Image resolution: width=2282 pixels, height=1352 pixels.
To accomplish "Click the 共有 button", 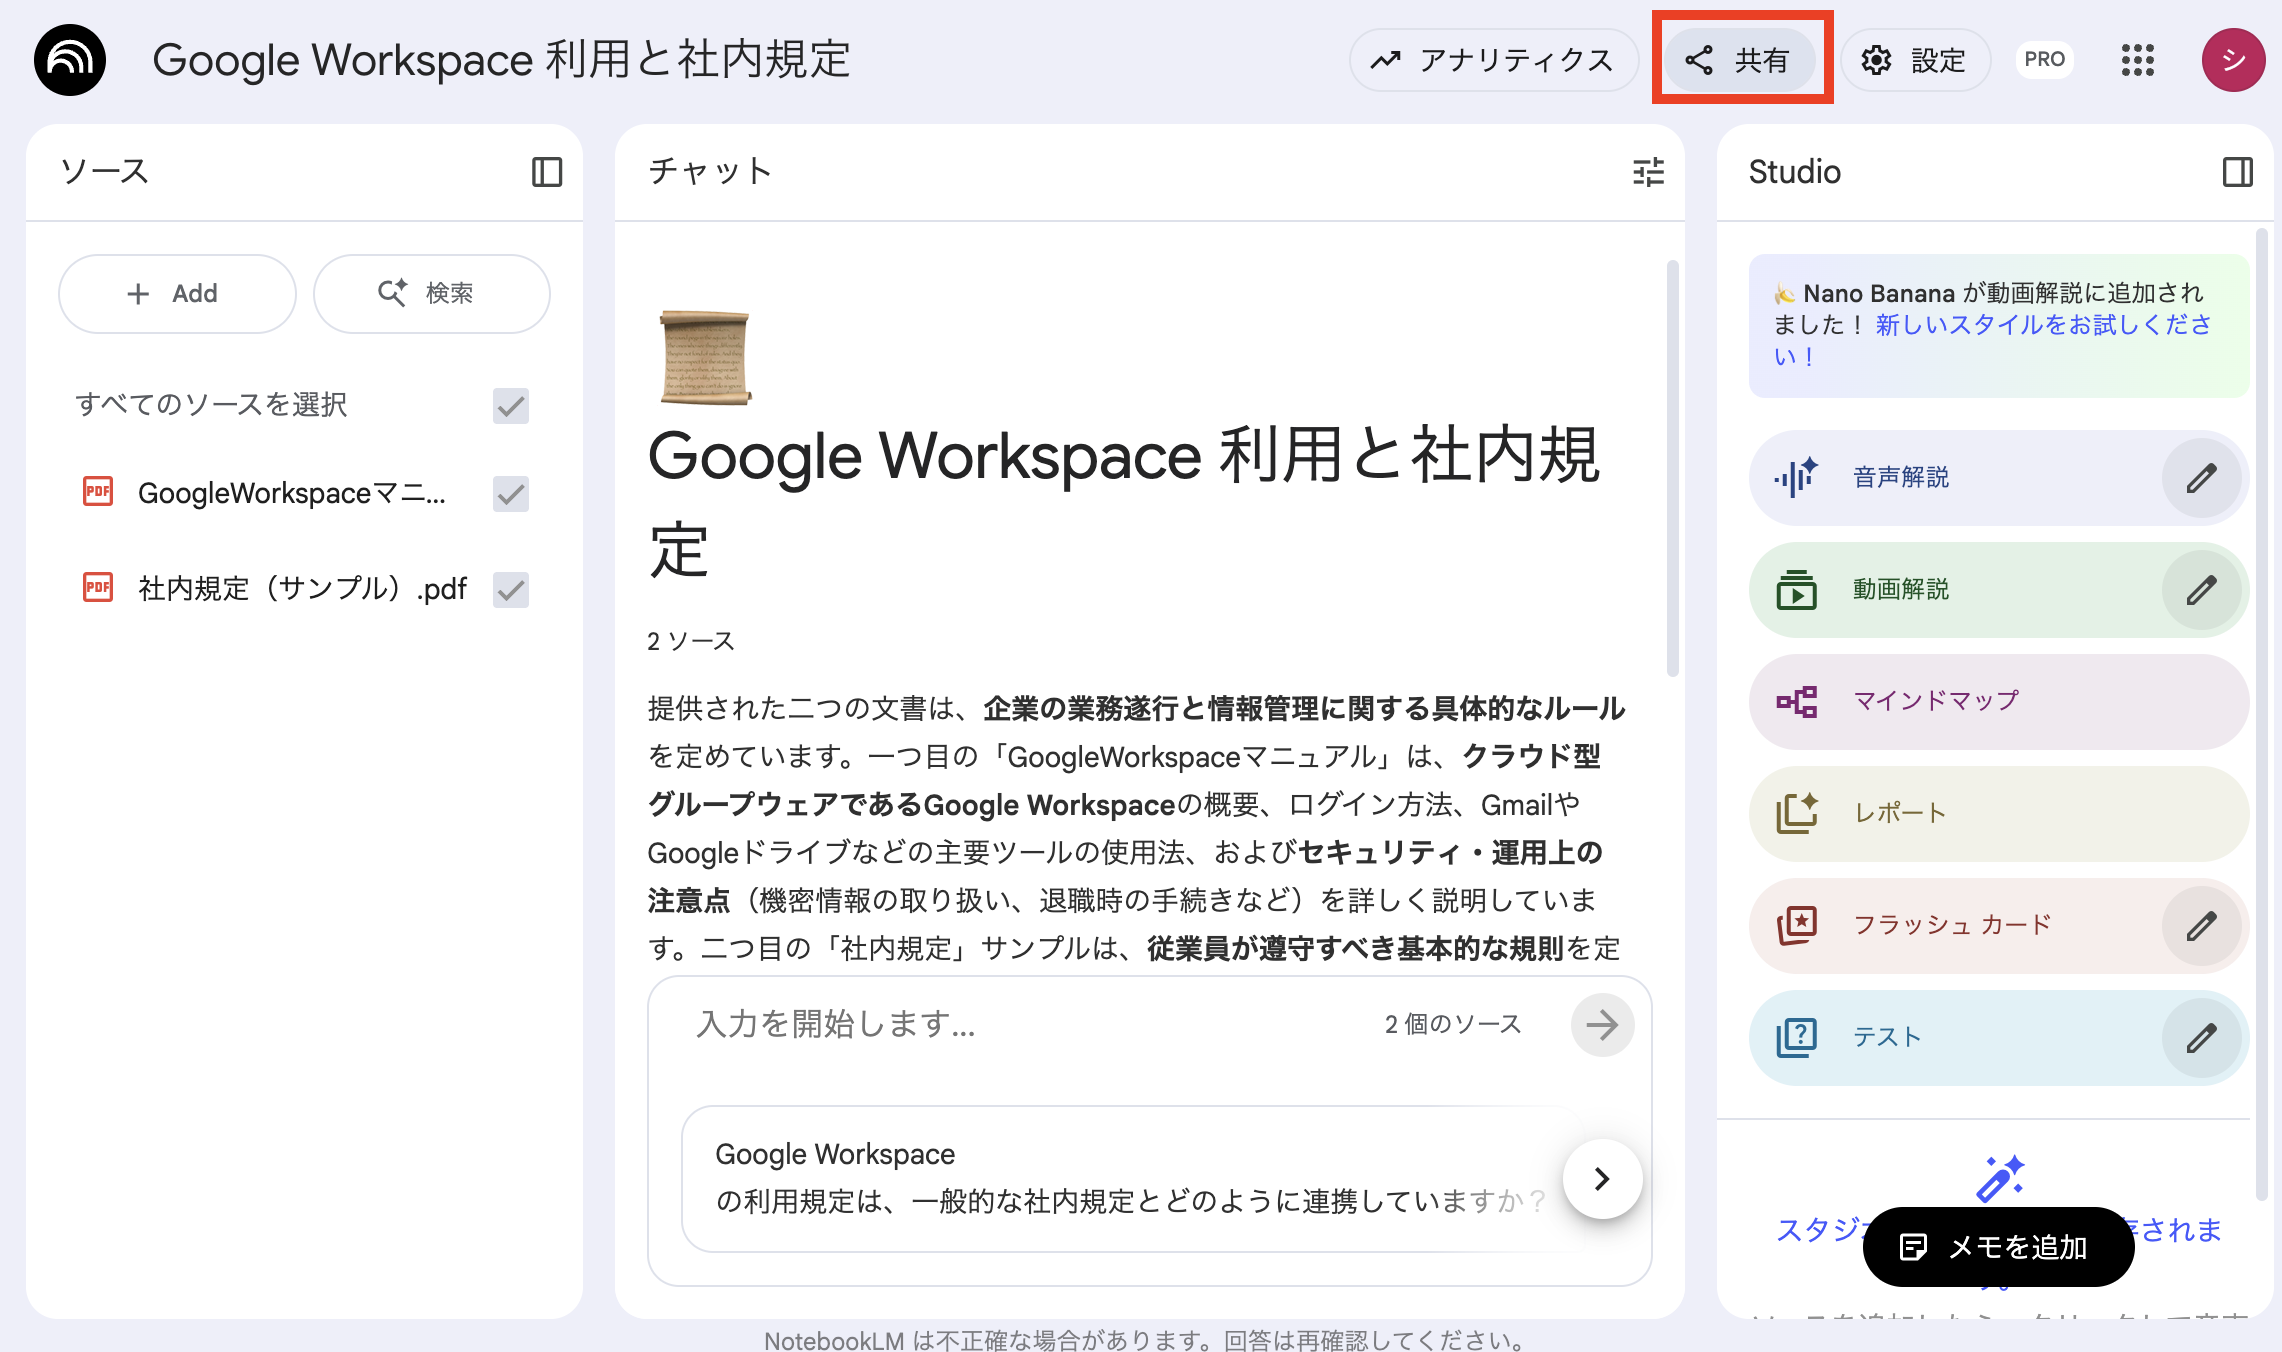I will point(1741,60).
